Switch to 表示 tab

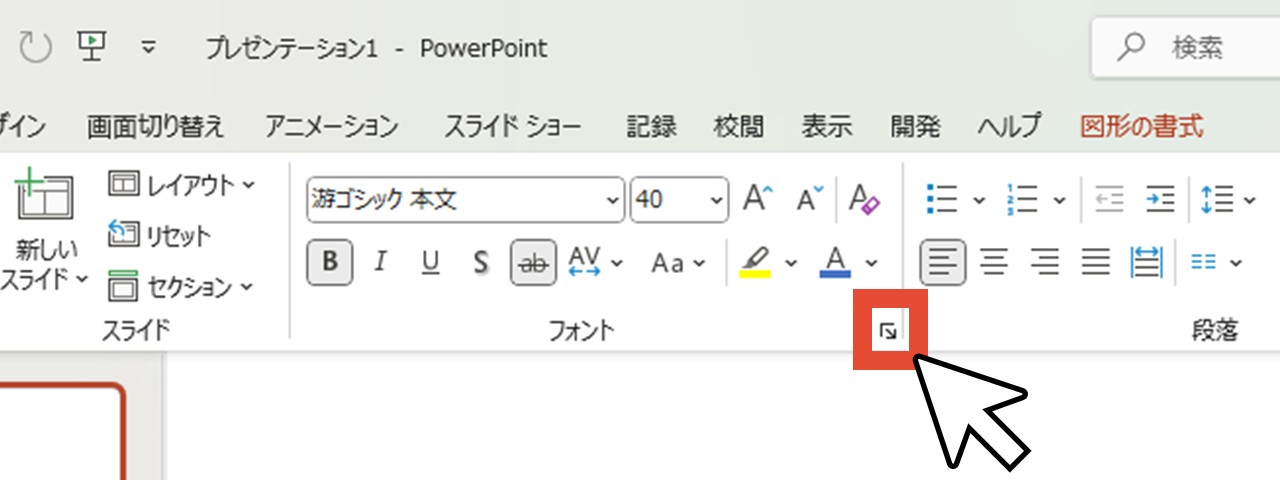click(x=827, y=127)
